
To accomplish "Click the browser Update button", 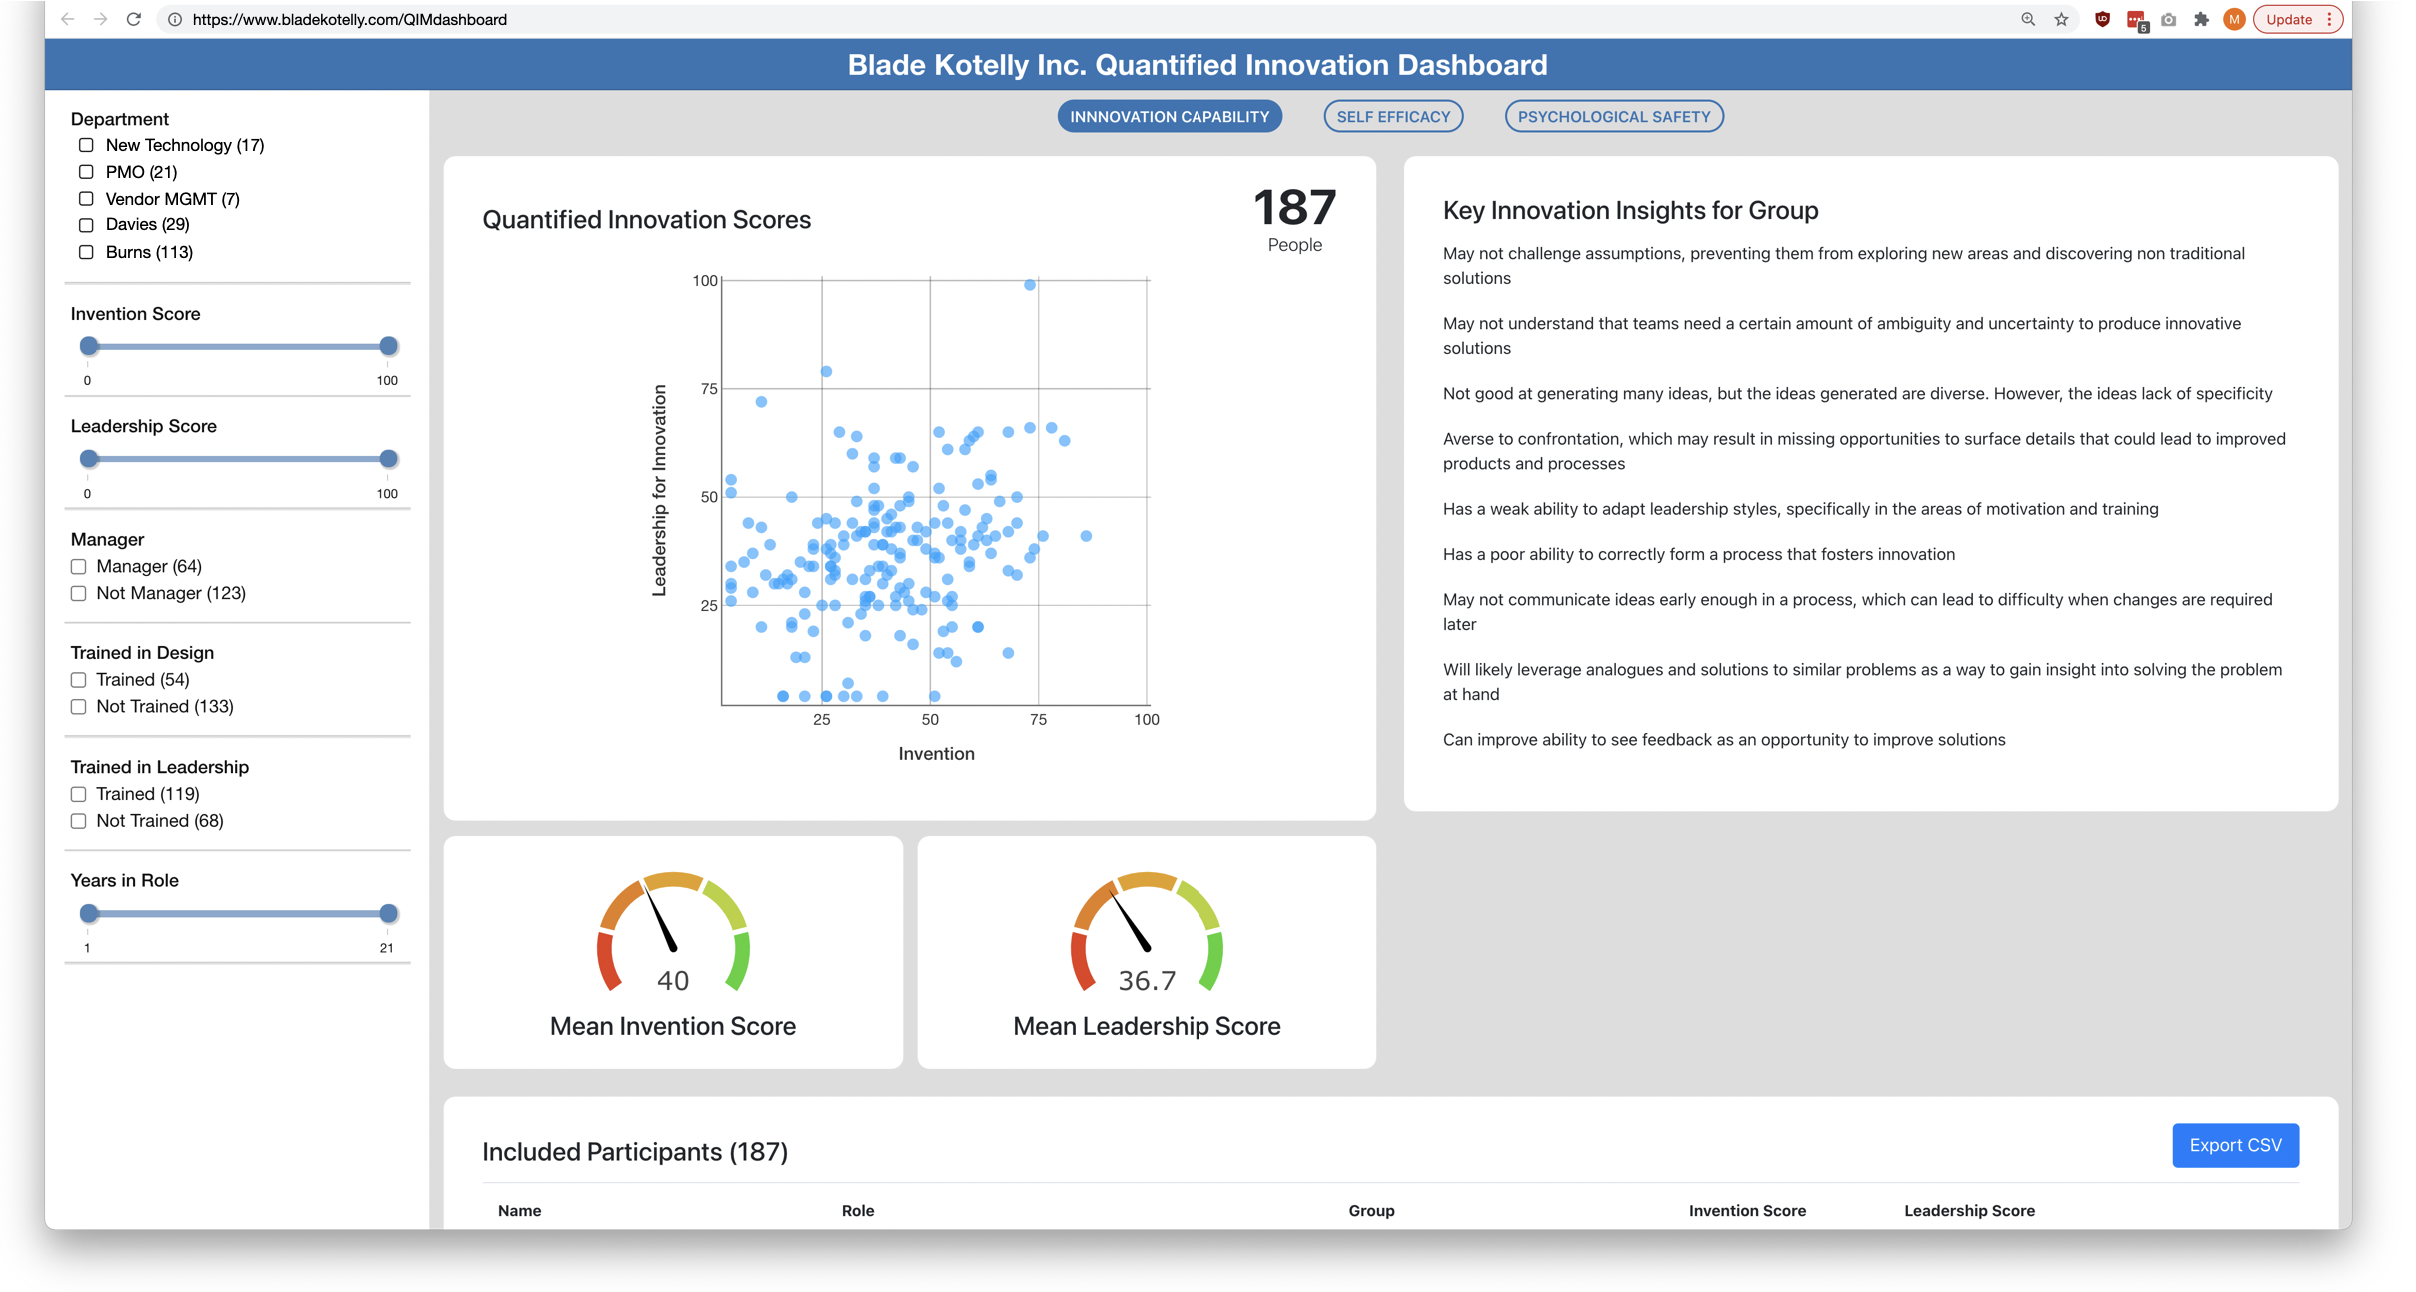I will [x=2288, y=19].
